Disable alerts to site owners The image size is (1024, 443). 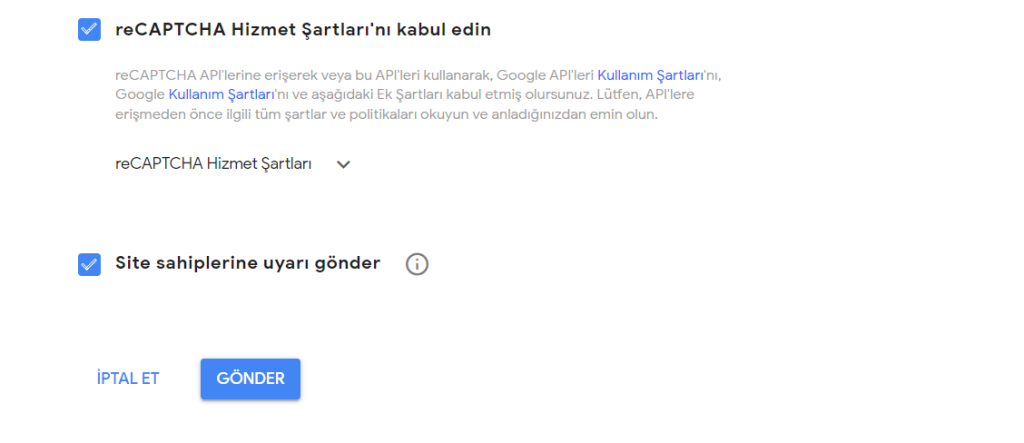tap(89, 264)
